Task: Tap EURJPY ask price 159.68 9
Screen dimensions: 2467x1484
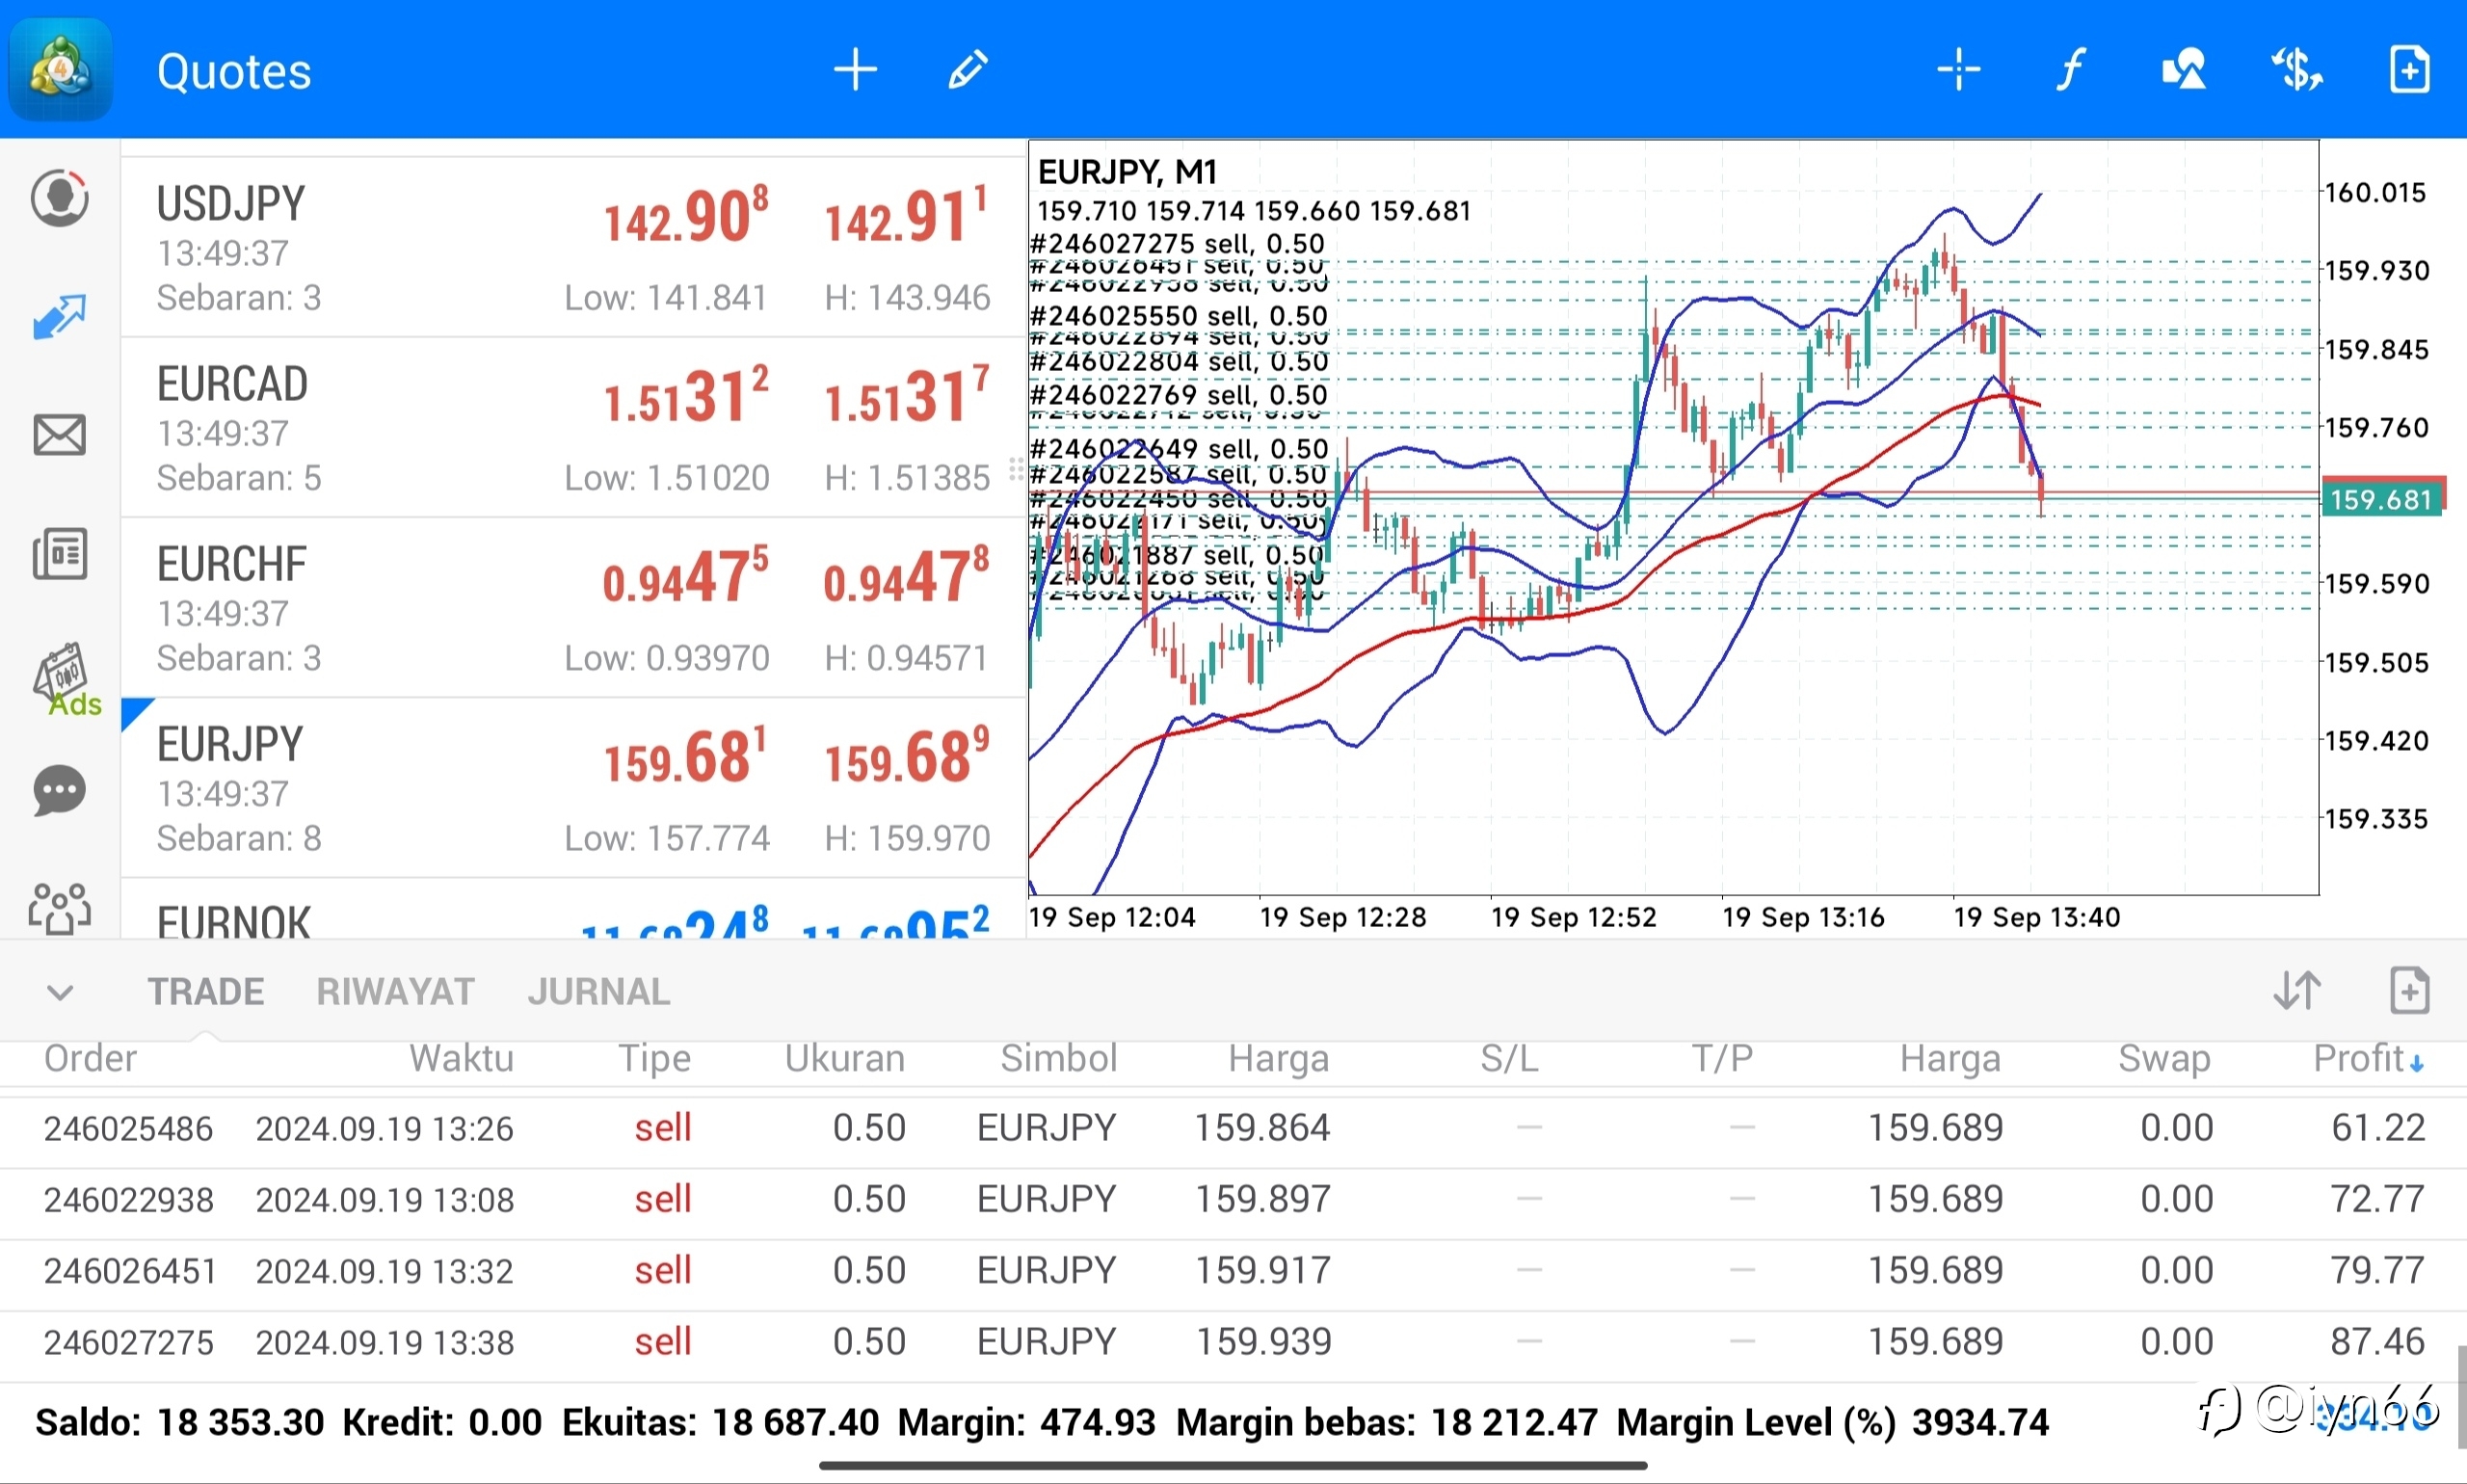Action: point(907,756)
